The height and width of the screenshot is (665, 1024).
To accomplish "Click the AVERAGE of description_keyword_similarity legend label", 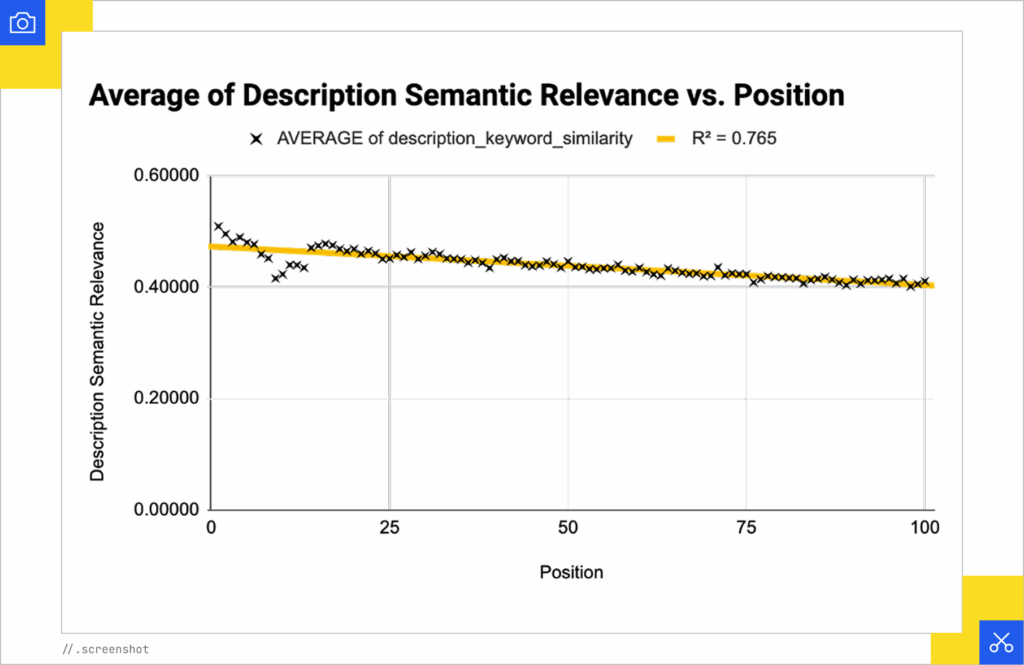I will pyautogui.click(x=454, y=140).
